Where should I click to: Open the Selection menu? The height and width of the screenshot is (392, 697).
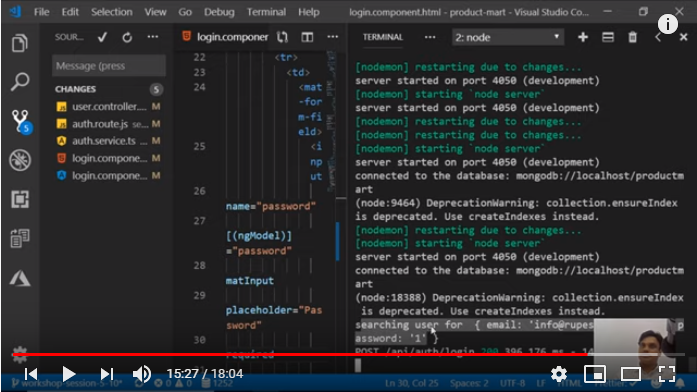pyautogui.click(x=112, y=12)
